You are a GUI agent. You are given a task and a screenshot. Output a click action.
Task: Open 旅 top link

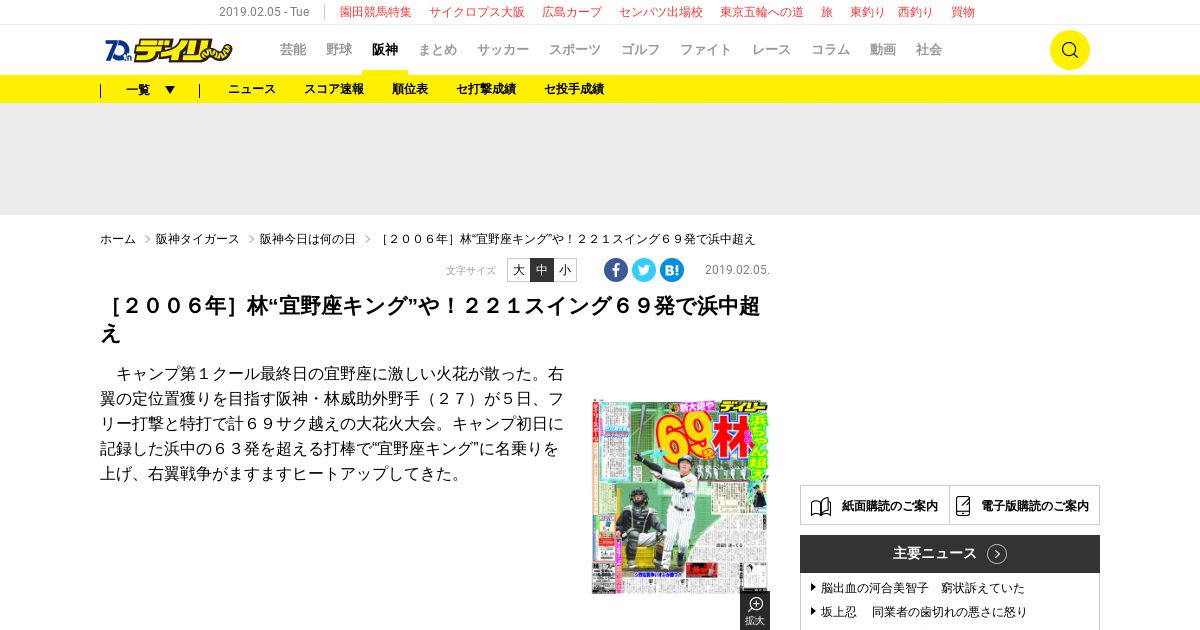(827, 12)
